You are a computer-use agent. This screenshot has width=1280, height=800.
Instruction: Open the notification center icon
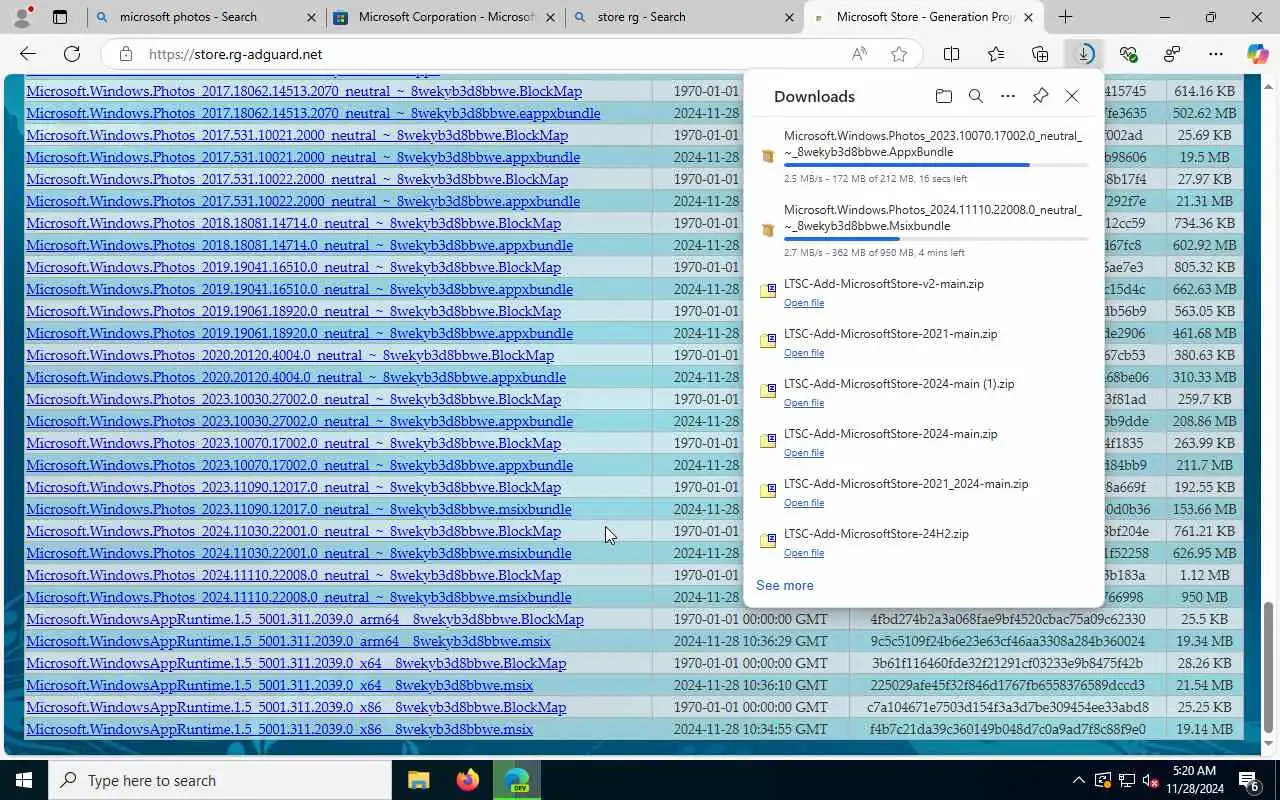point(1250,780)
